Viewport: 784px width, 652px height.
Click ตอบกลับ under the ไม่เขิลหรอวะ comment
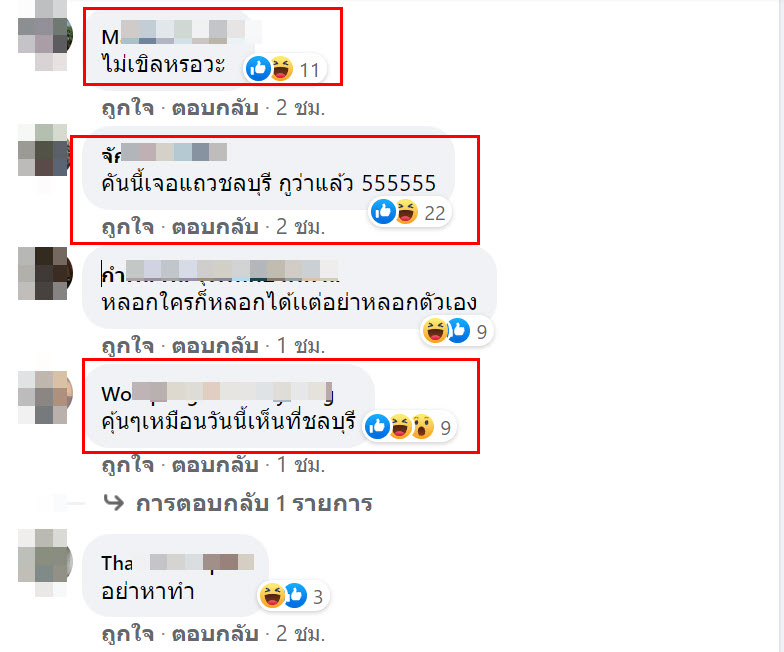(x=215, y=108)
